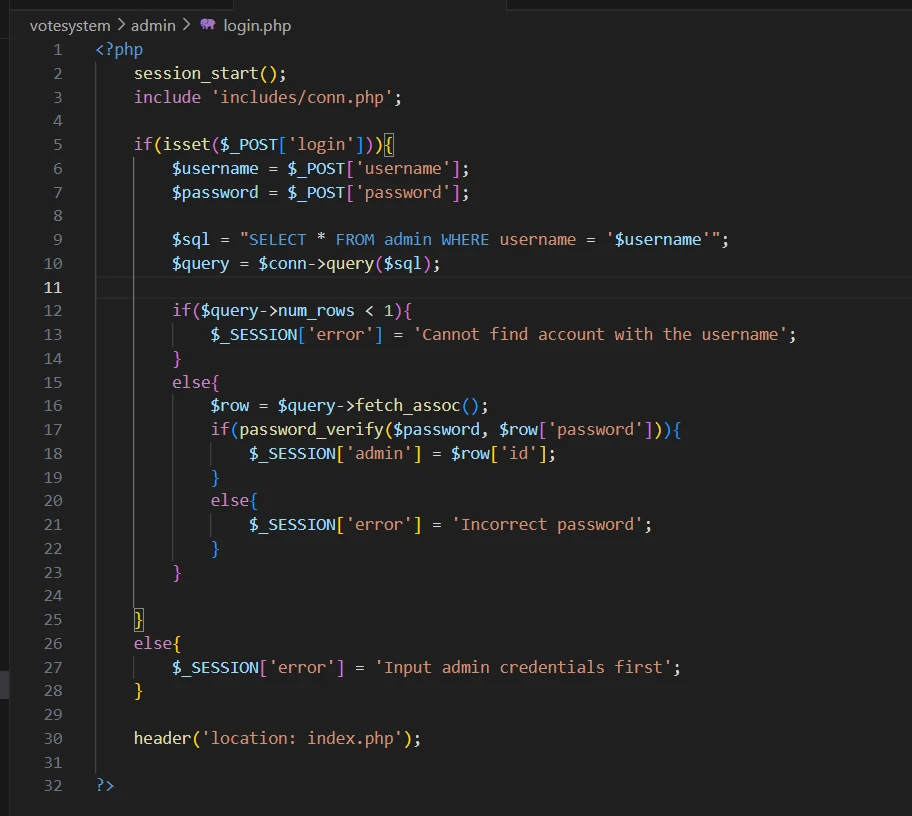Click the highlighted closing brace on line 25

pyautogui.click(x=138, y=620)
